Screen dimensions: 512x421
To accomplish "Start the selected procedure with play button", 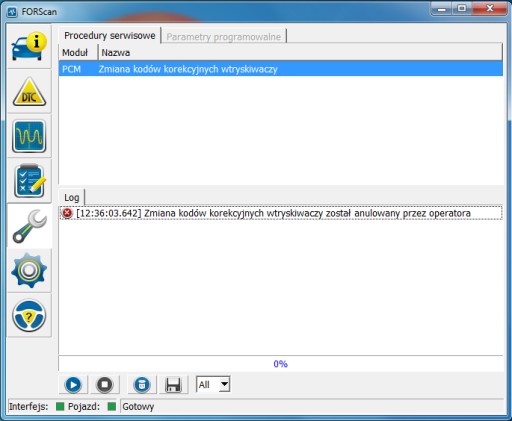I will coord(73,385).
